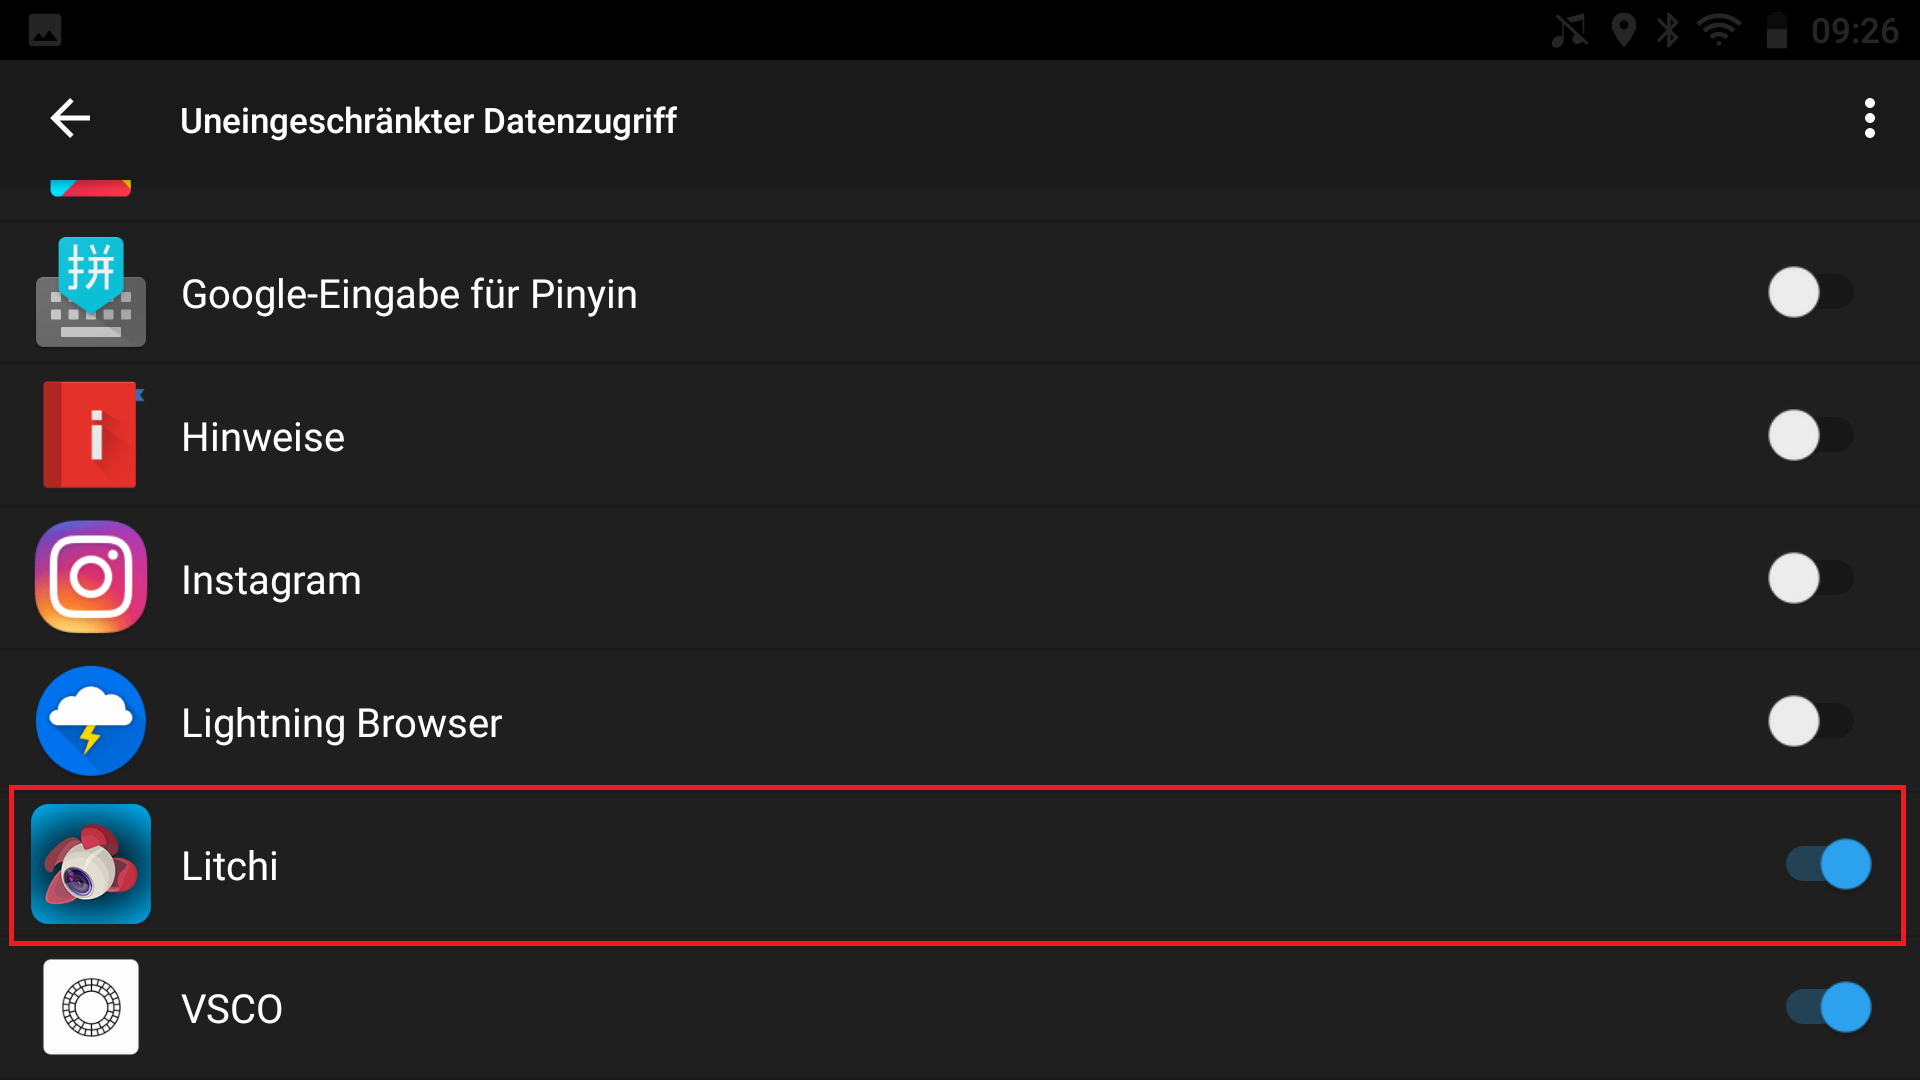Turn off the VSCO data toggle

tap(1828, 1007)
